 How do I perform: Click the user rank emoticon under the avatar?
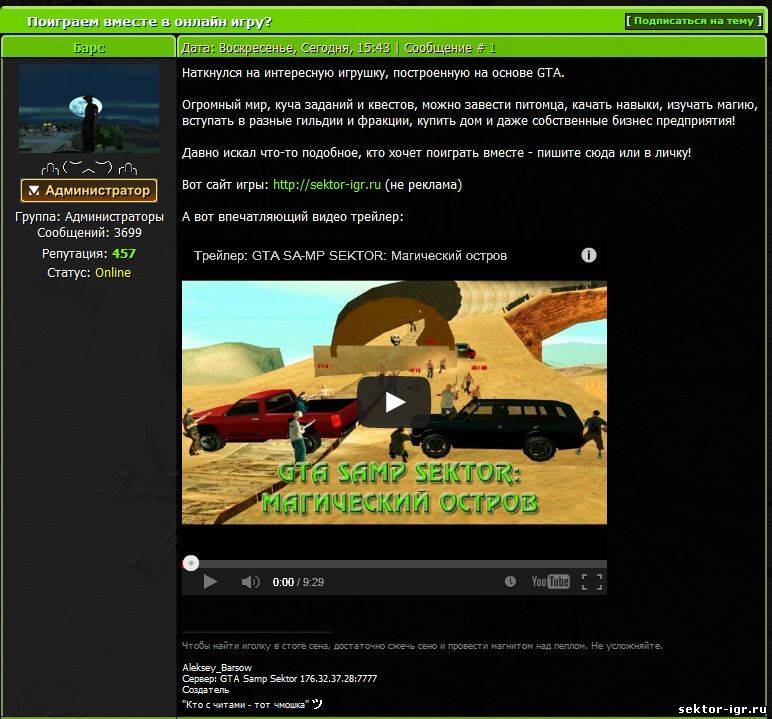89,168
